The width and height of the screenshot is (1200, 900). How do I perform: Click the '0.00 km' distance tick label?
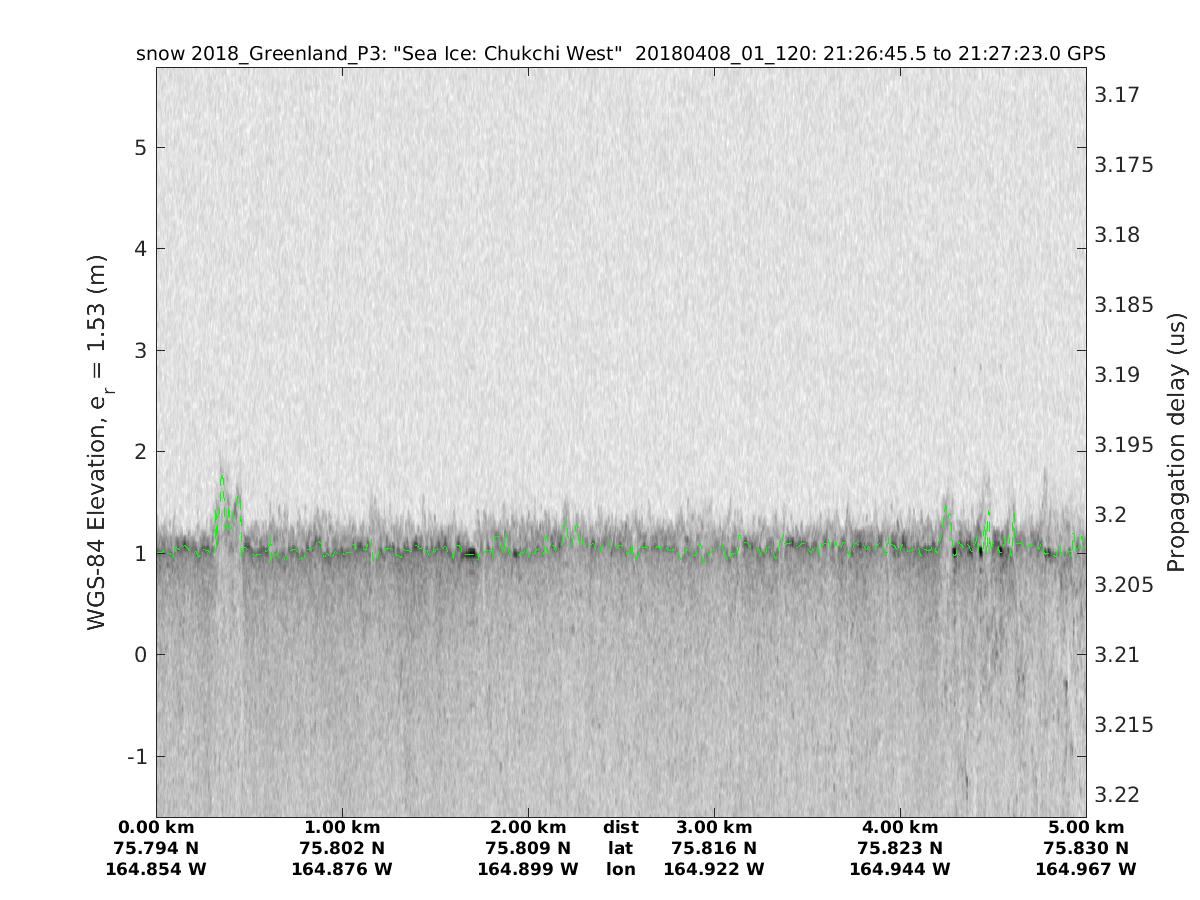click(156, 827)
